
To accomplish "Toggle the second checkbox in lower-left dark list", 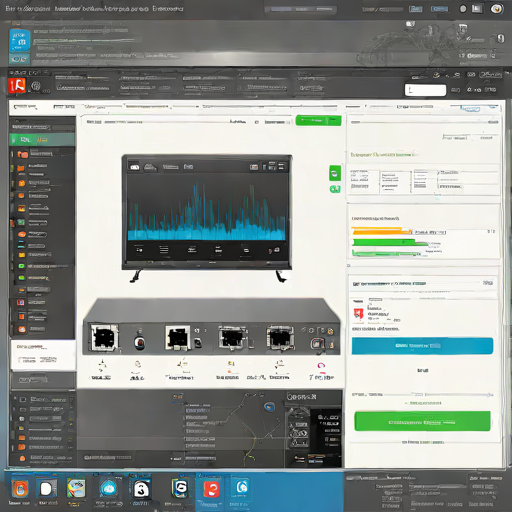I will (x=23, y=409).
